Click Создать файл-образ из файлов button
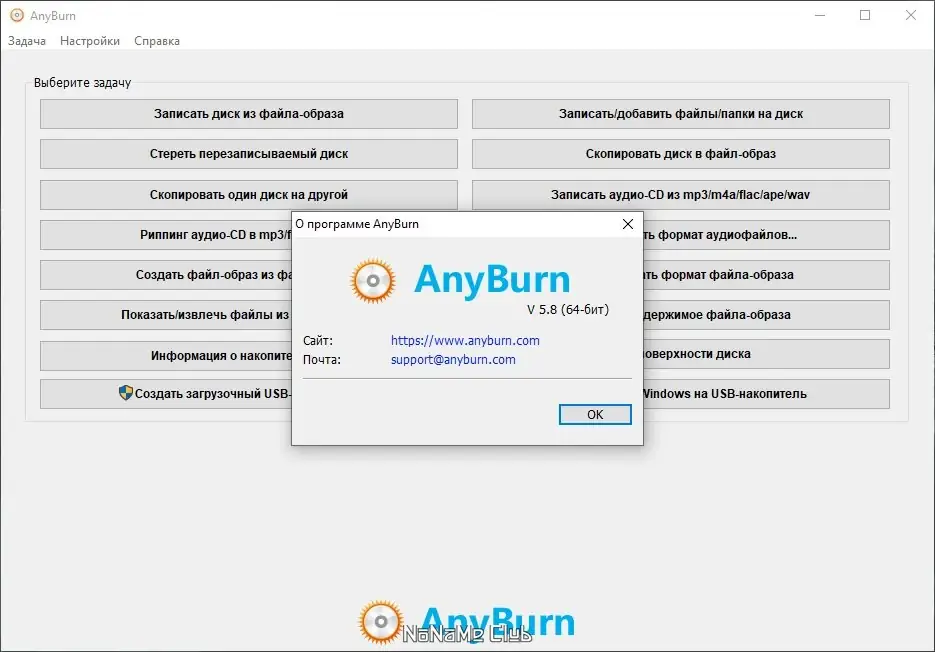Viewport: 935px width, 652px height. [166, 275]
